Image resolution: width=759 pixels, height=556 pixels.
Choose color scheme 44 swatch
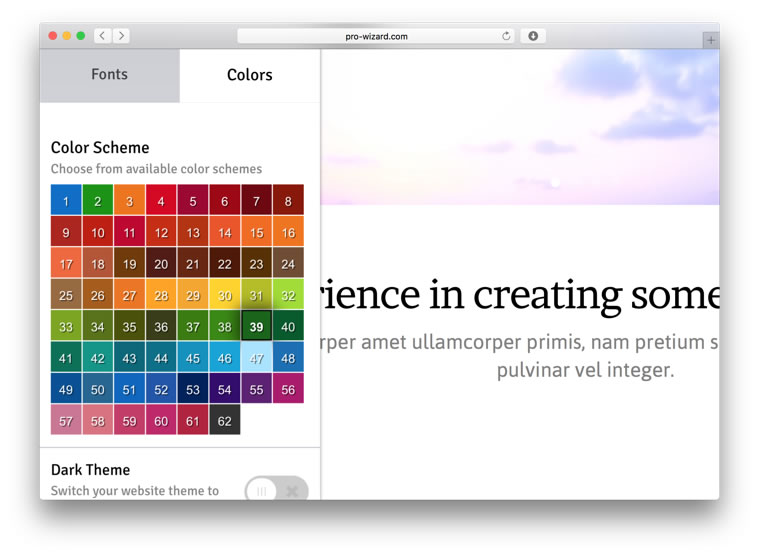click(161, 357)
